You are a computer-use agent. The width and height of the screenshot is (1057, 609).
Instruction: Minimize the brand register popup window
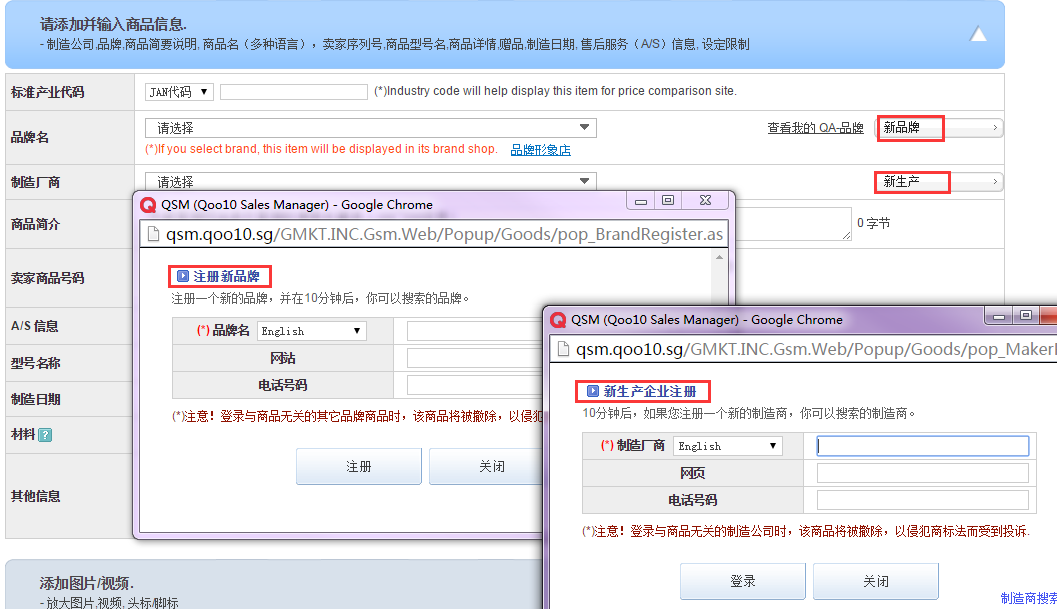point(641,201)
